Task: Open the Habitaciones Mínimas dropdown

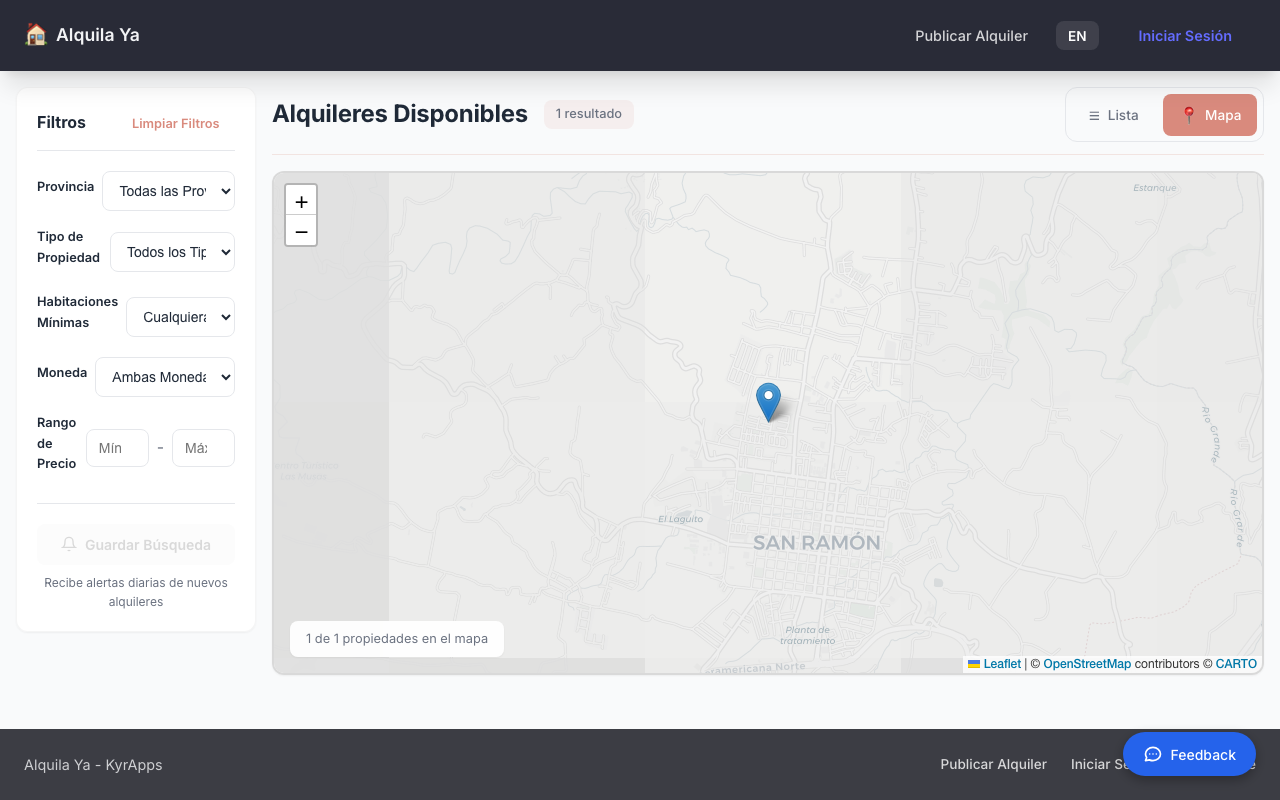Action: click(180, 317)
